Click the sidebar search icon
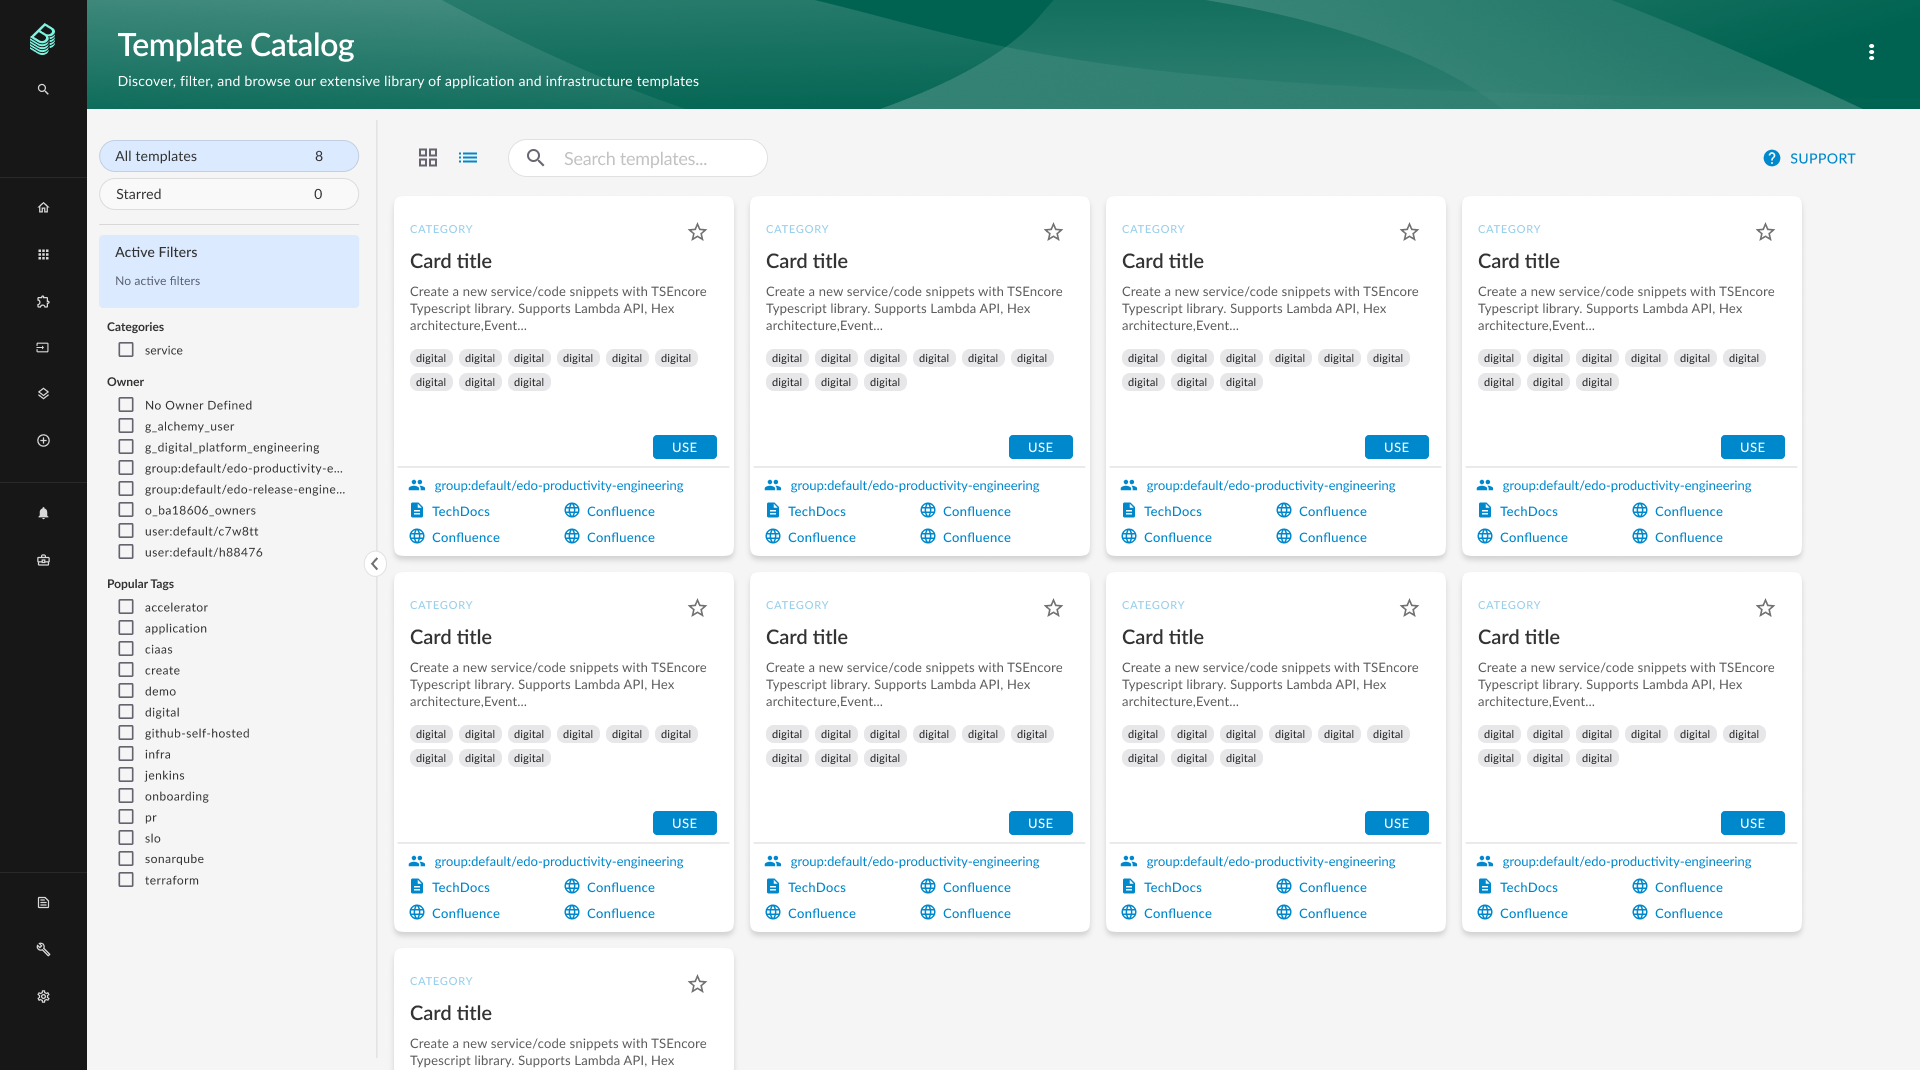 pos(43,89)
